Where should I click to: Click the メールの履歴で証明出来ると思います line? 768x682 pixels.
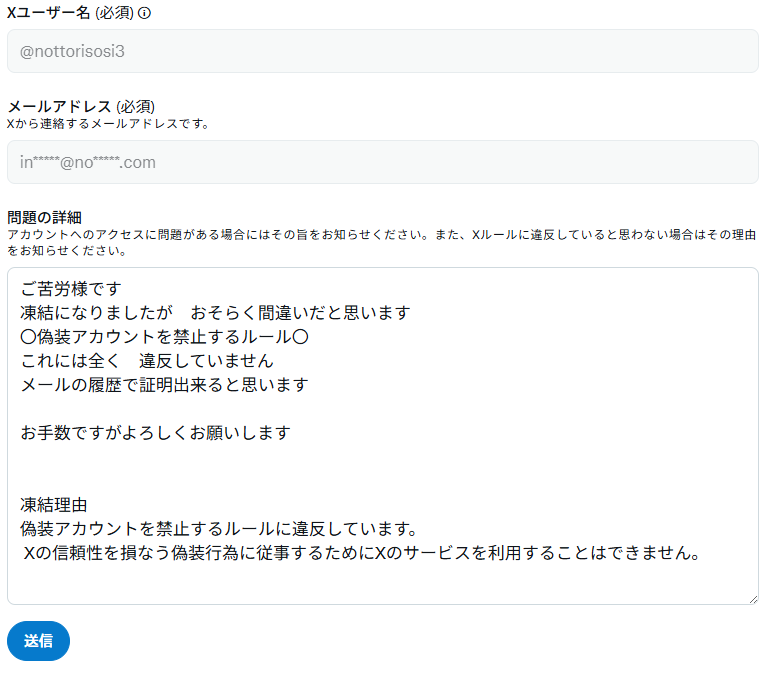(164, 385)
